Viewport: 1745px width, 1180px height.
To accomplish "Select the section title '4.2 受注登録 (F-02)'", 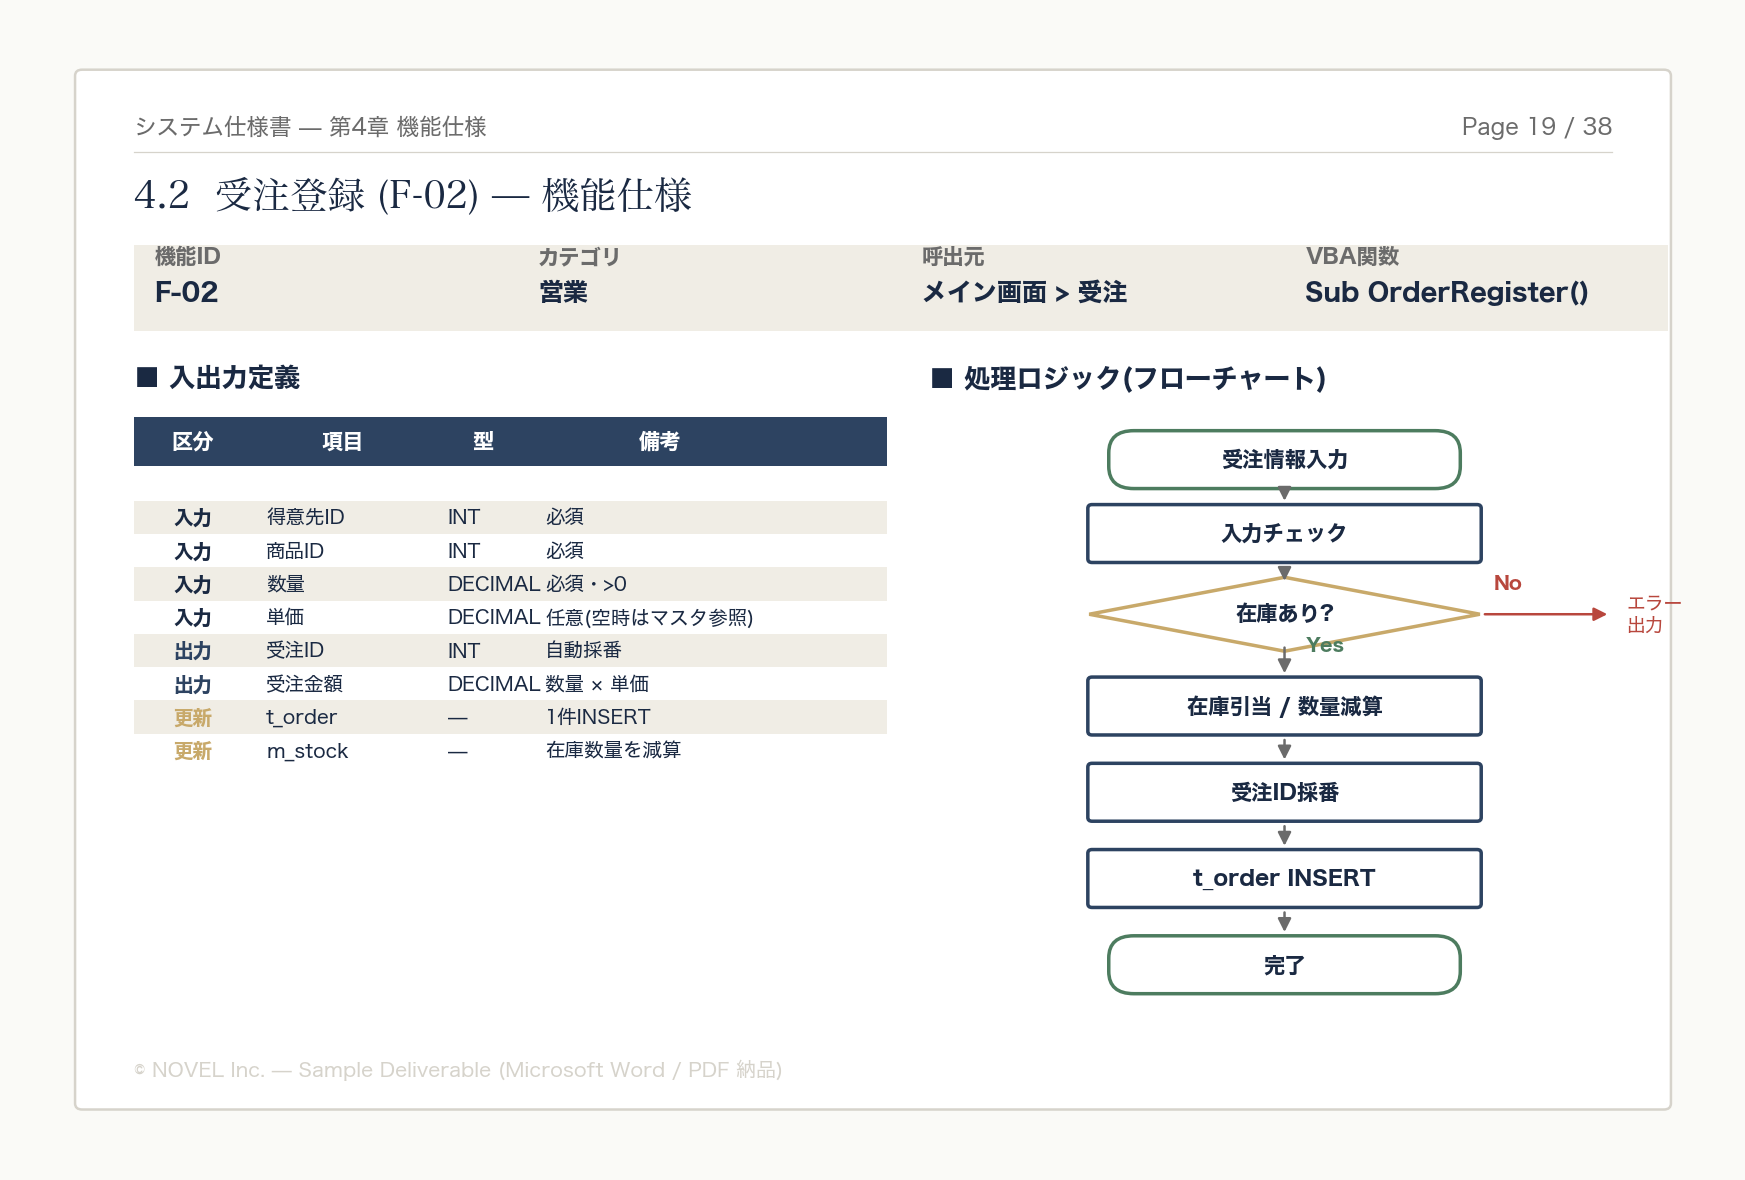I will (307, 195).
